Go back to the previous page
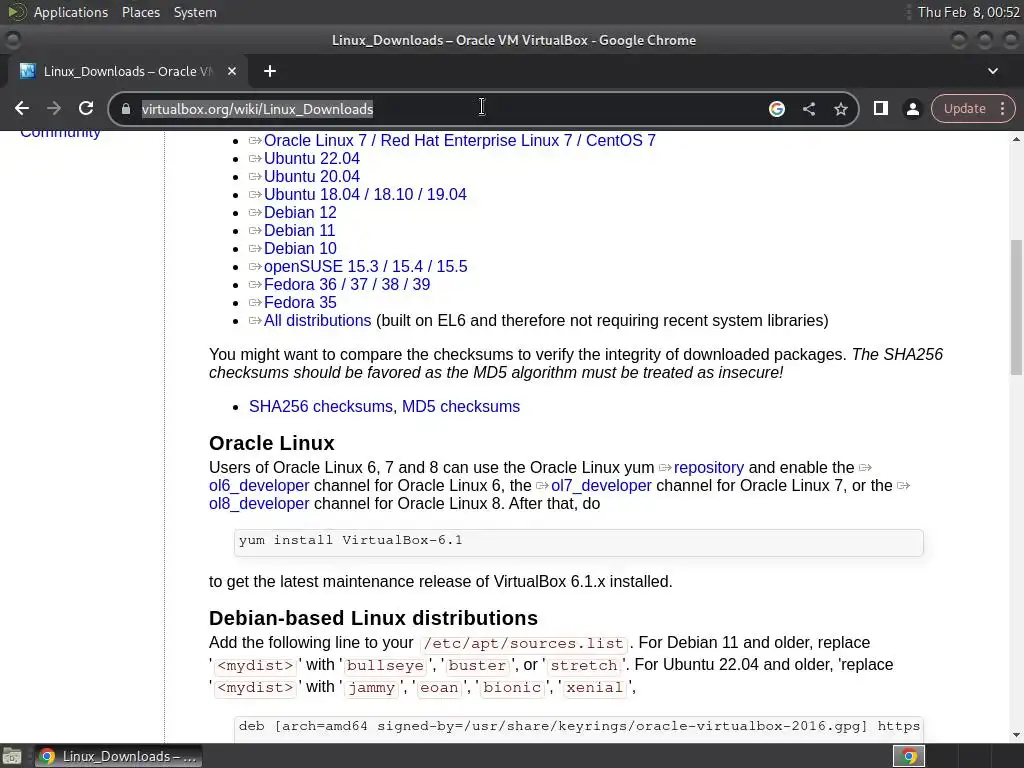The image size is (1024, 768). [22, 108]
